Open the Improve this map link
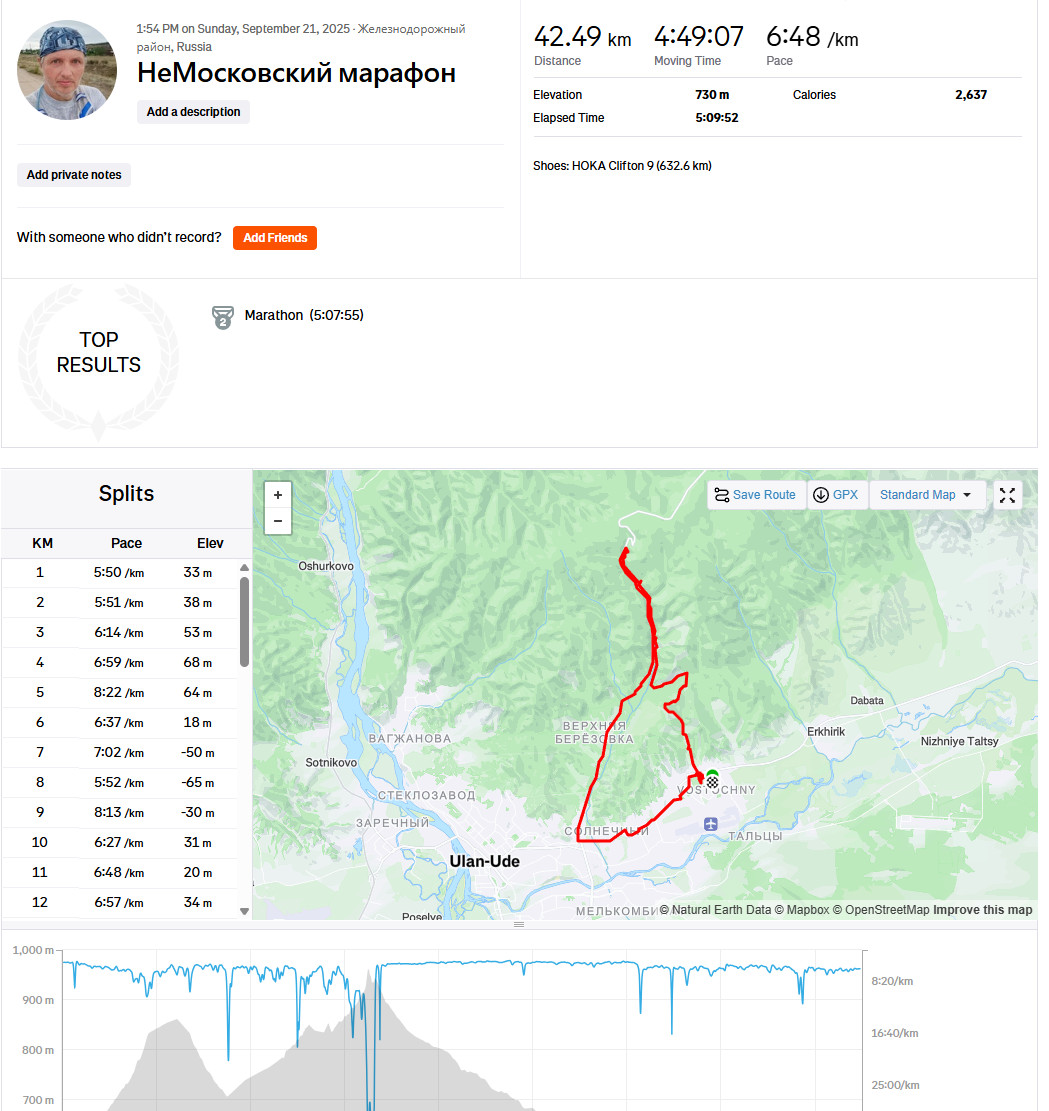 [x=982, y=910]
